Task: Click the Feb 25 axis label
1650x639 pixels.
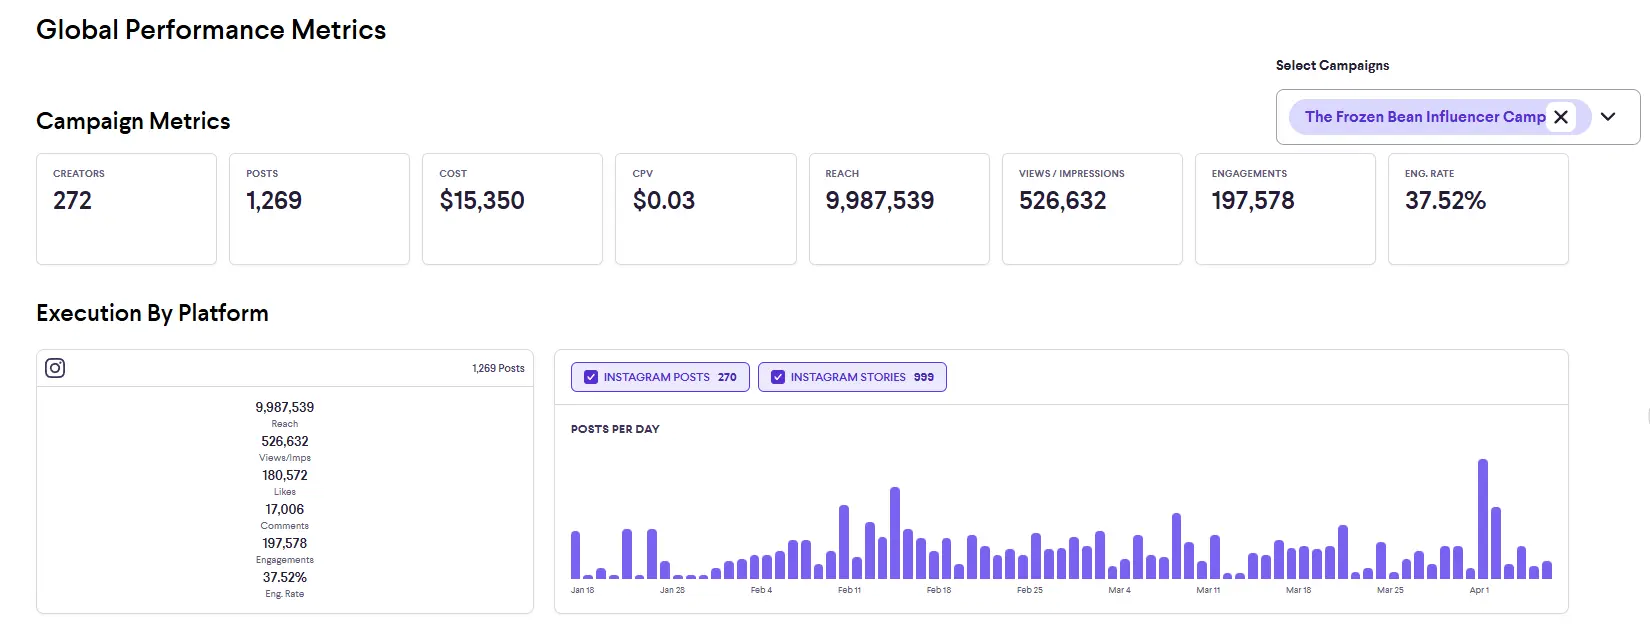Action: (1030, 590)
